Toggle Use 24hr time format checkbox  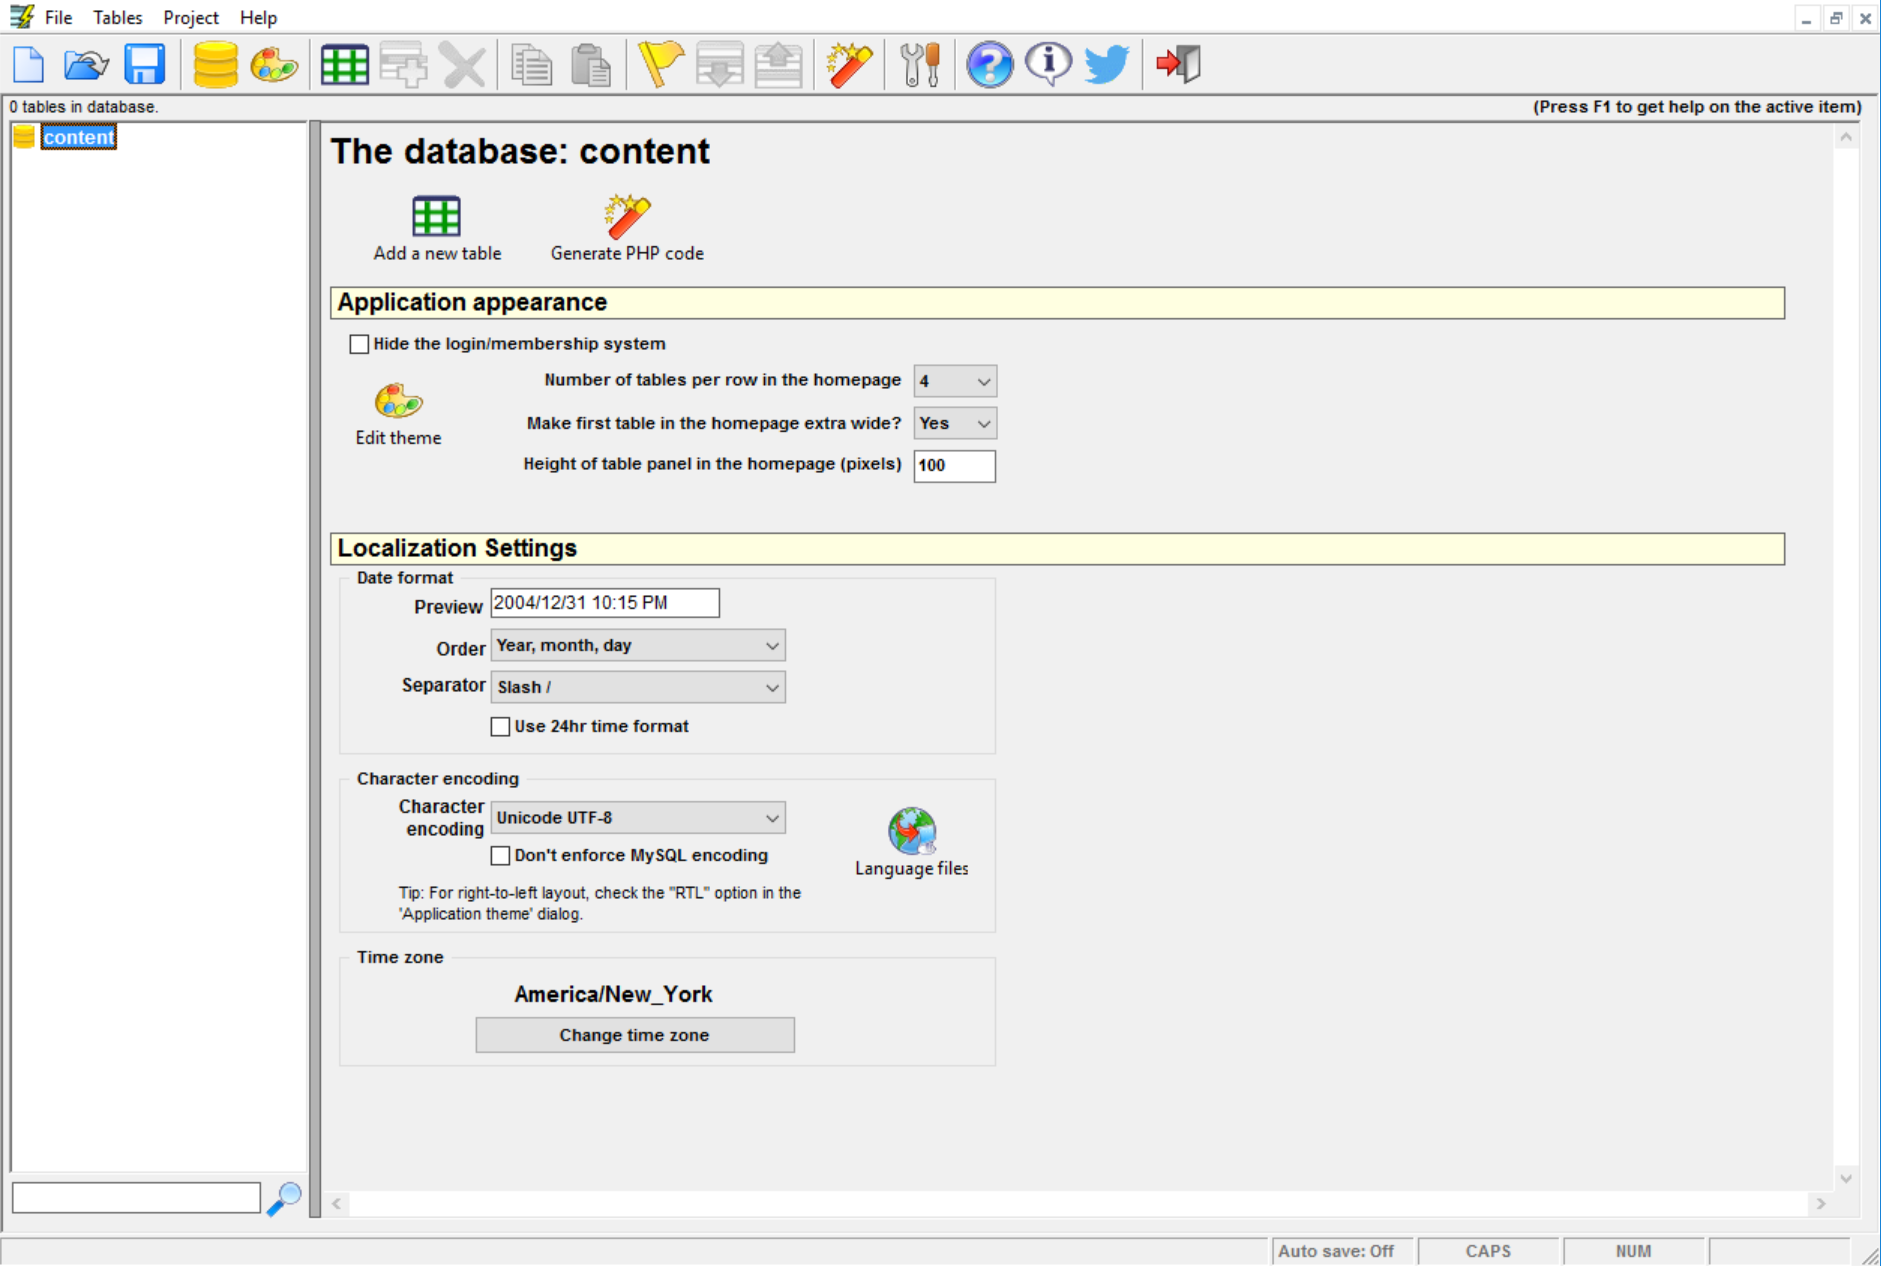(501, 727)
